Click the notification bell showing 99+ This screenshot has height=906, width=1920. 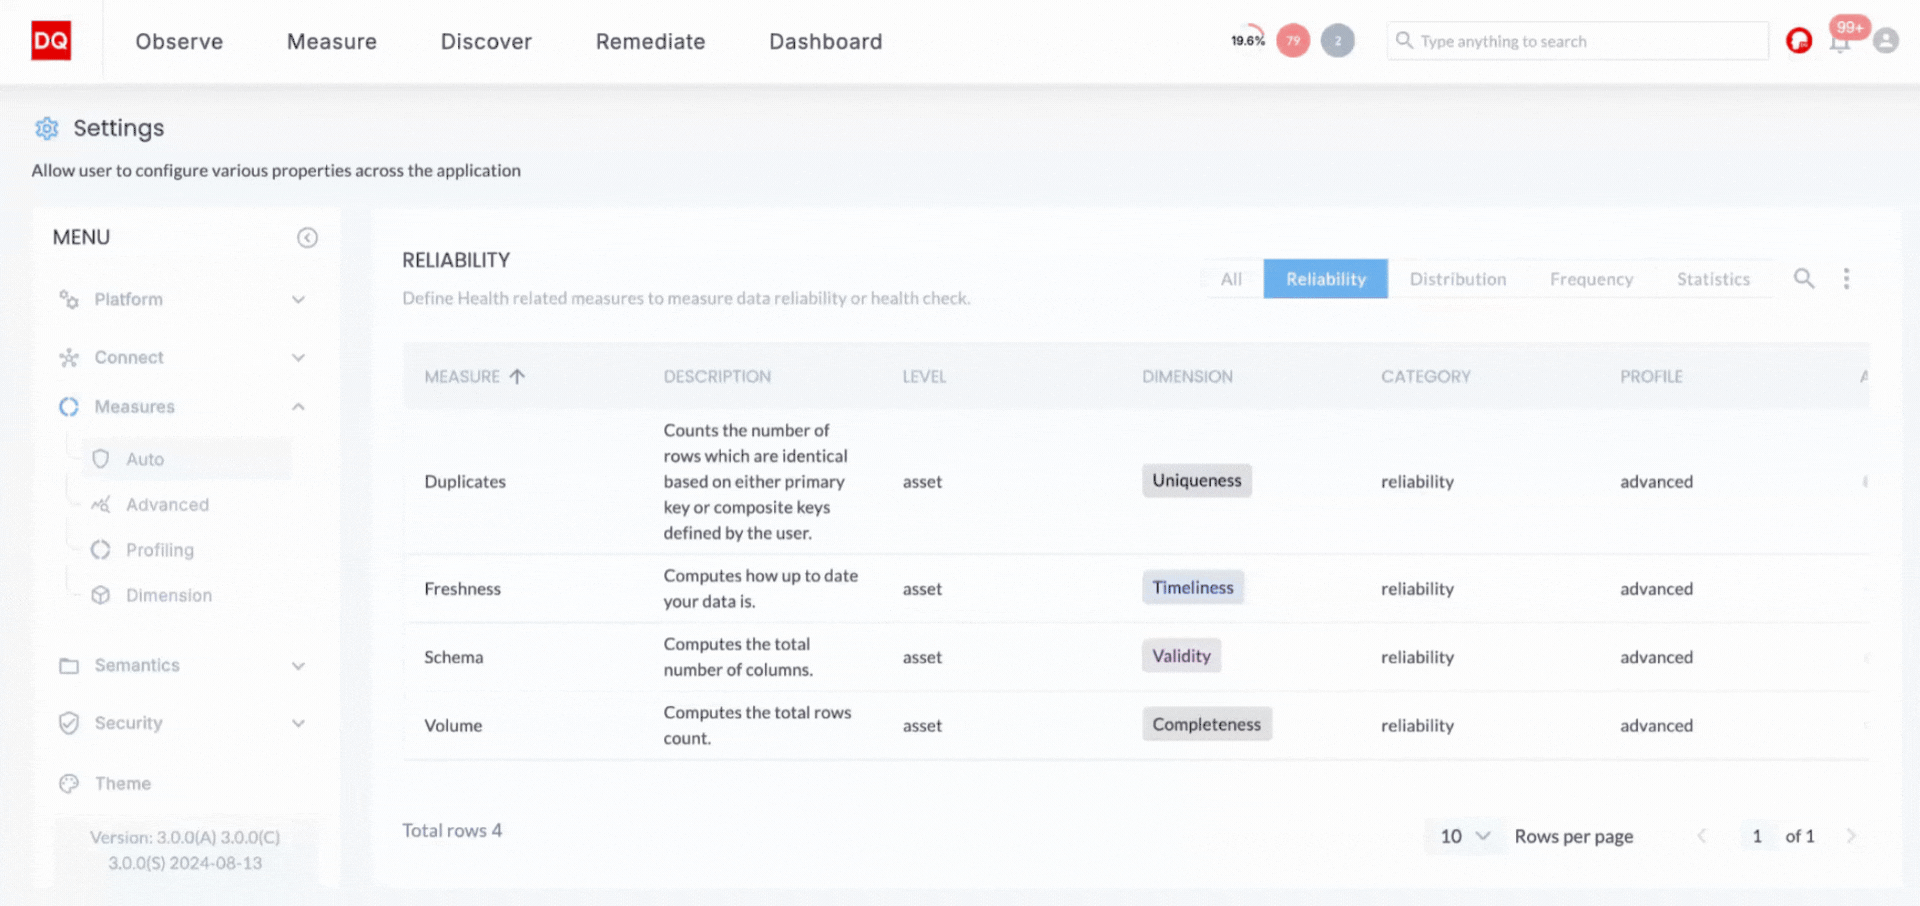(1840, 41)
